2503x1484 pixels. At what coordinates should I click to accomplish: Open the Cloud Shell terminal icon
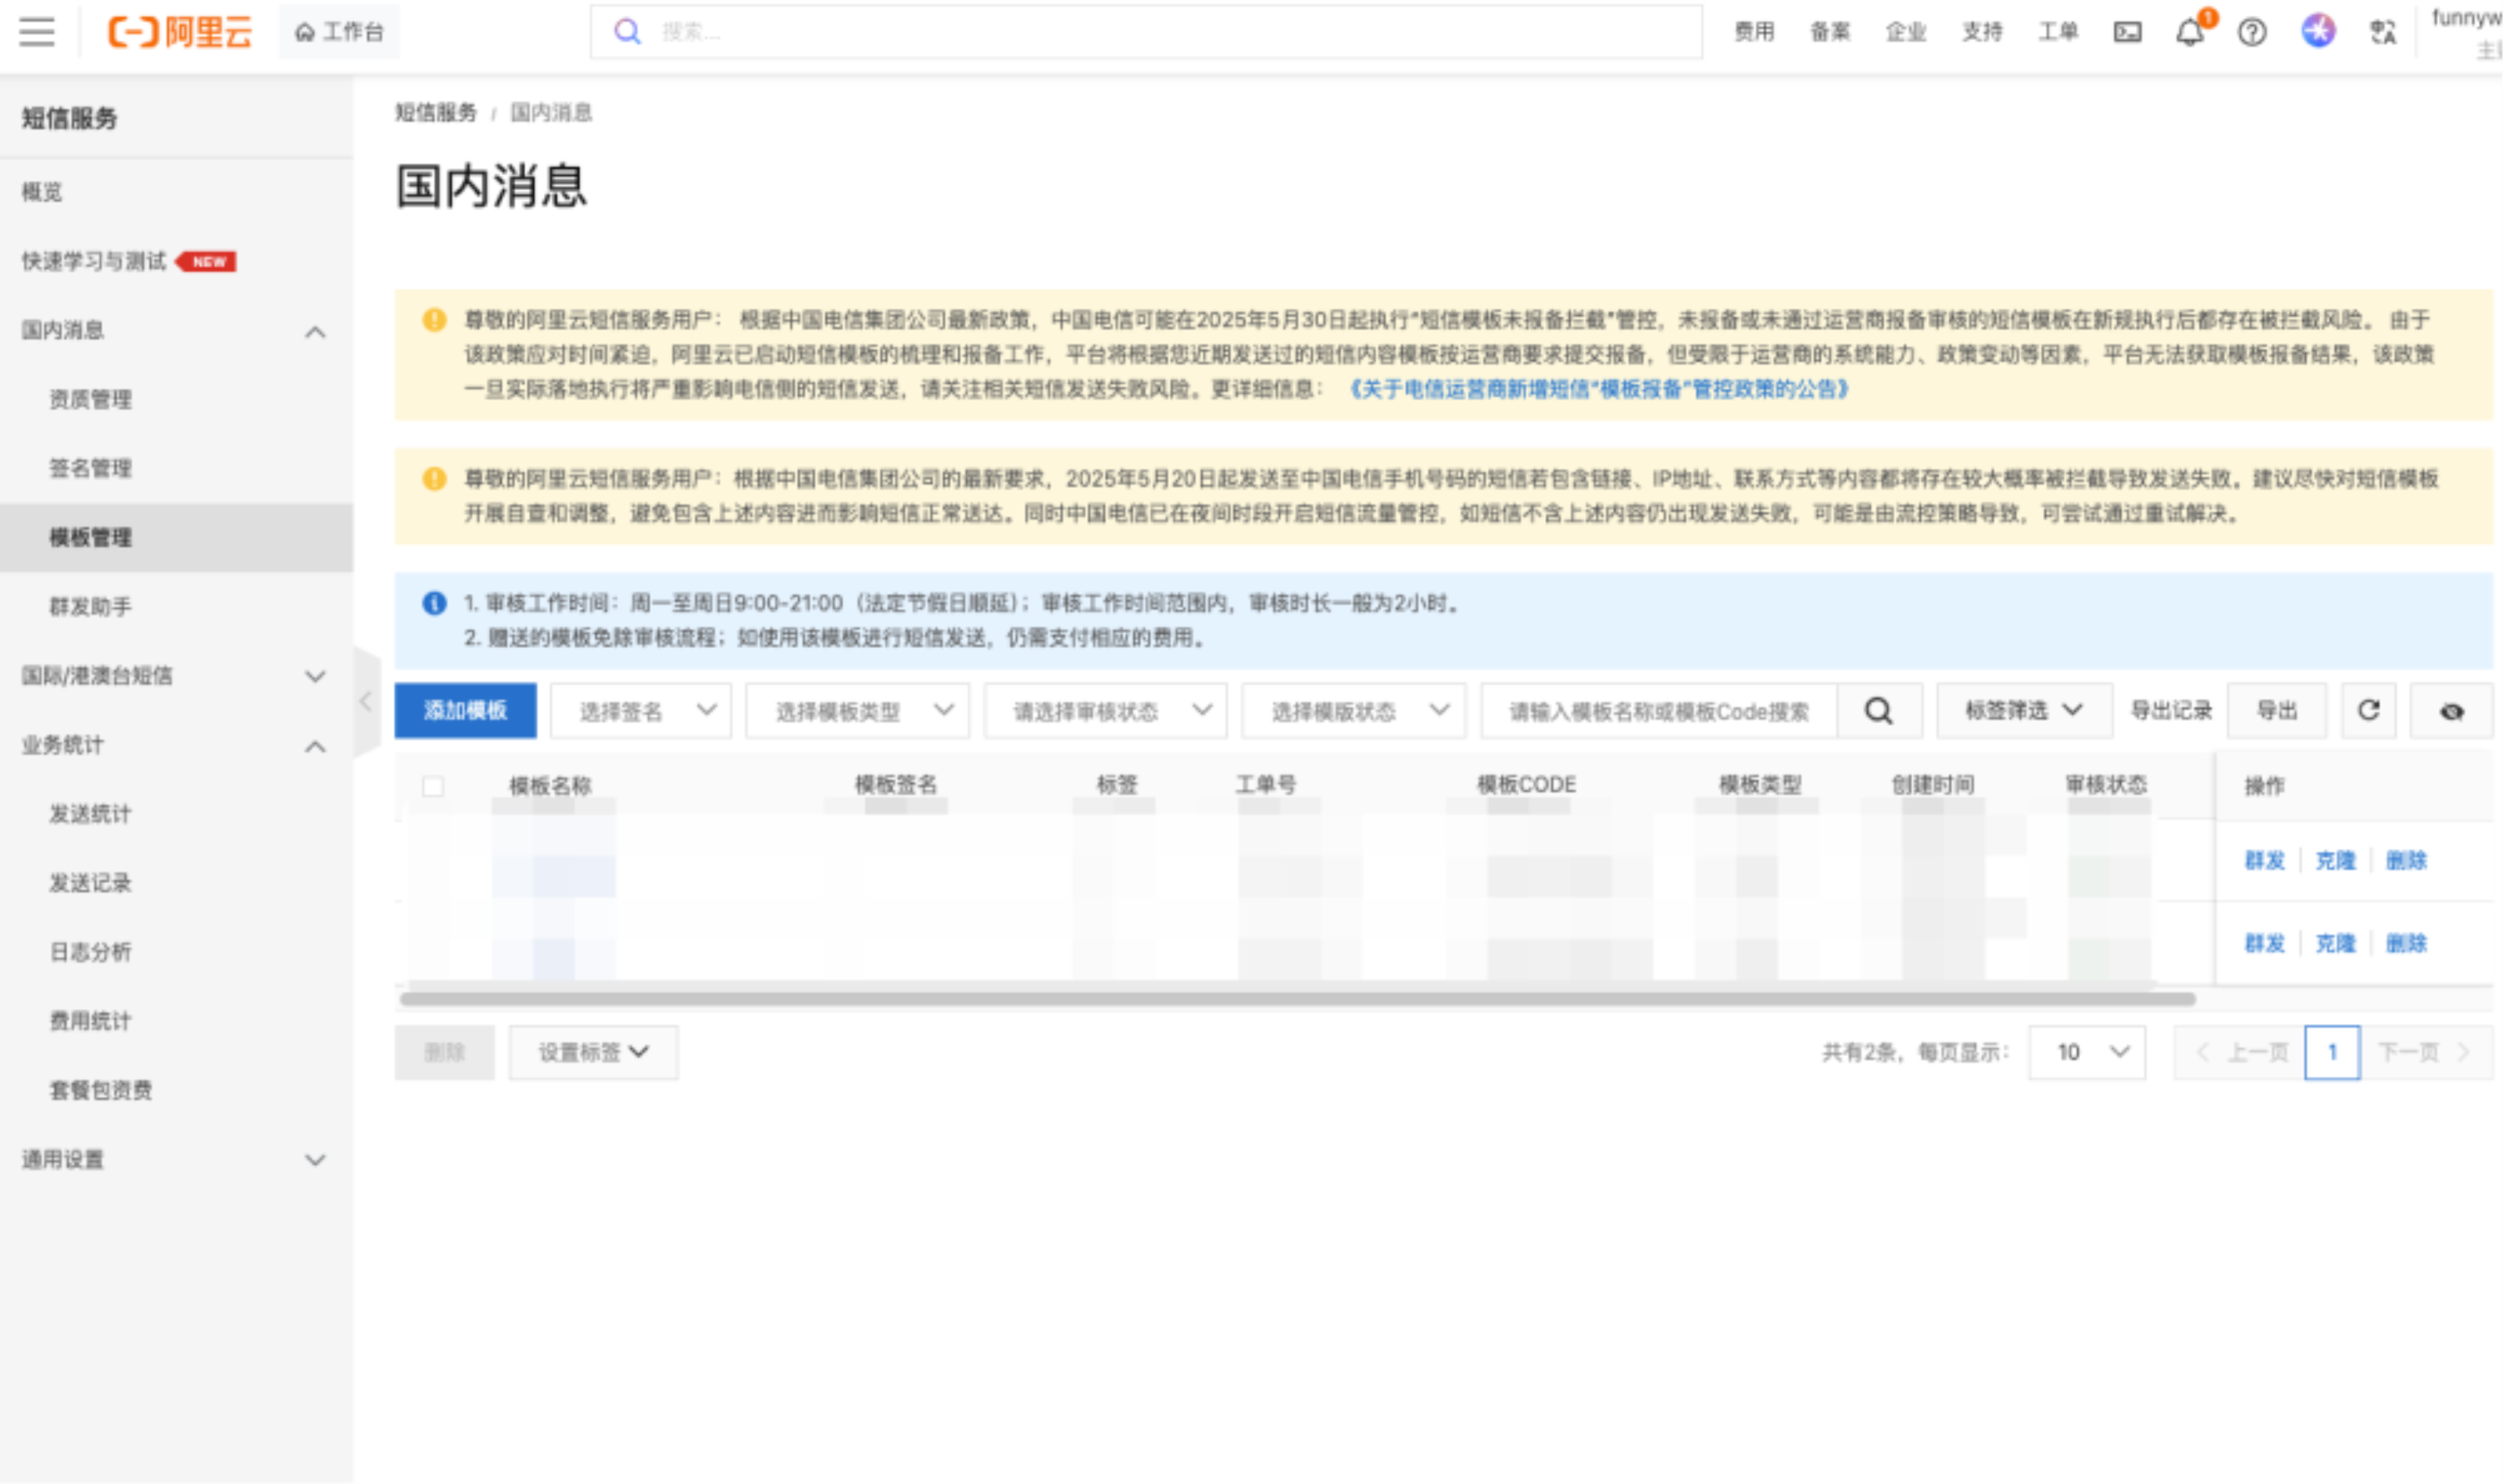pos(2127,33)
